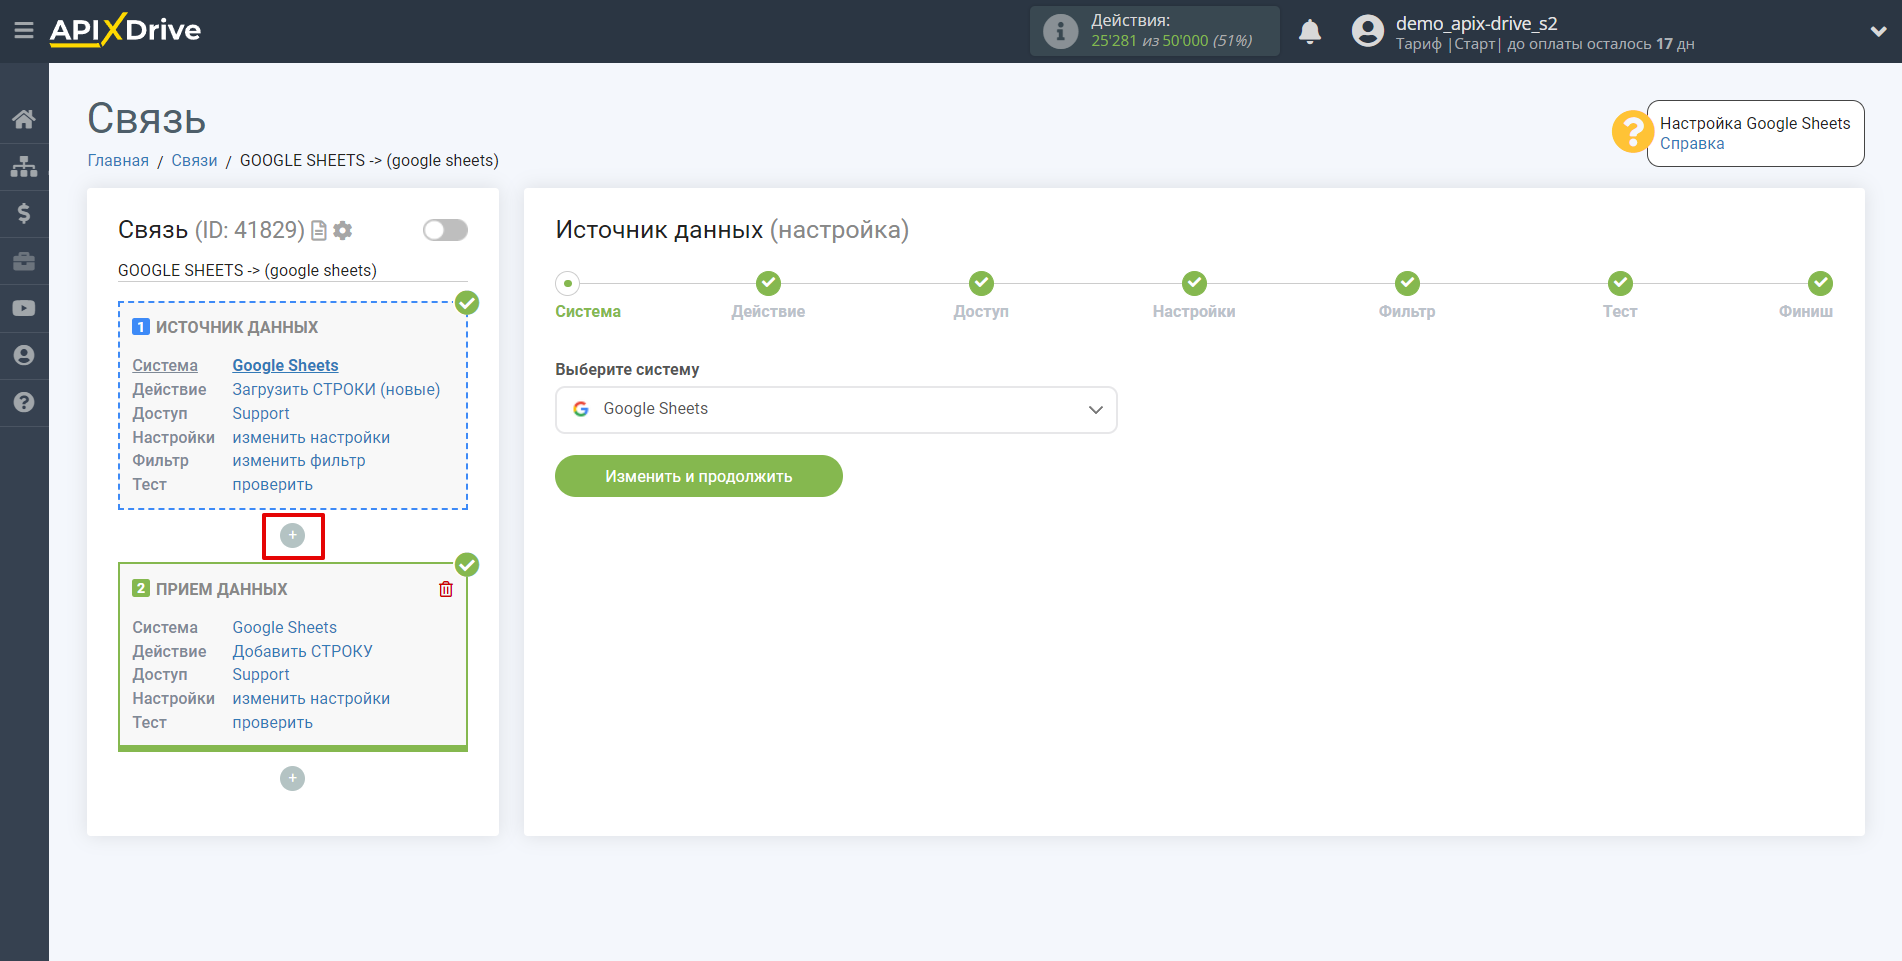The height and width of the screenshot is (961, 1902).
Task: Open the connection notes document icon
Action: click(319, 231)
